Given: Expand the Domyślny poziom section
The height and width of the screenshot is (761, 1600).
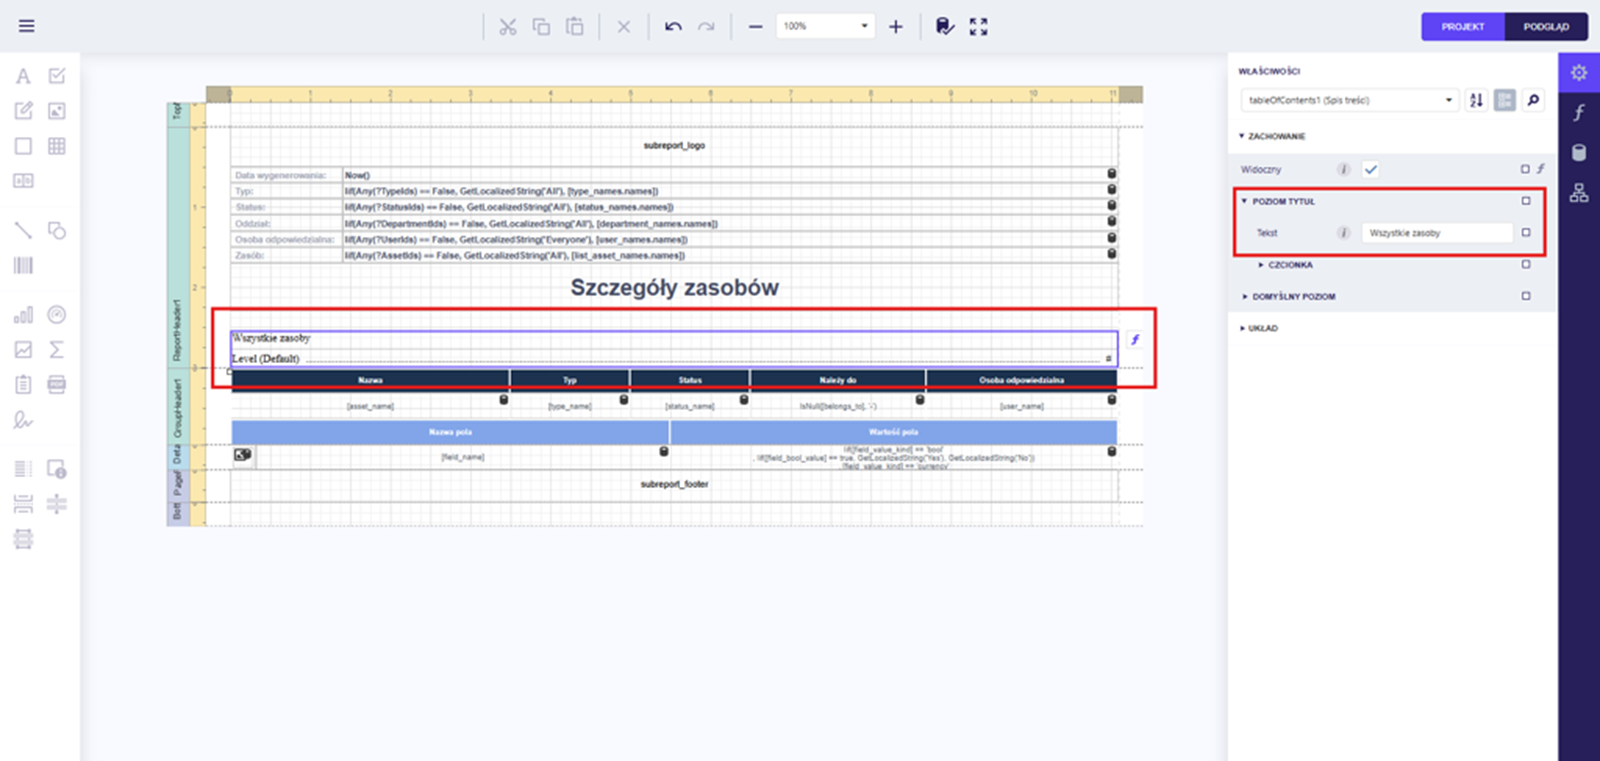Looking at the screenshot, I should [1293, 297].
